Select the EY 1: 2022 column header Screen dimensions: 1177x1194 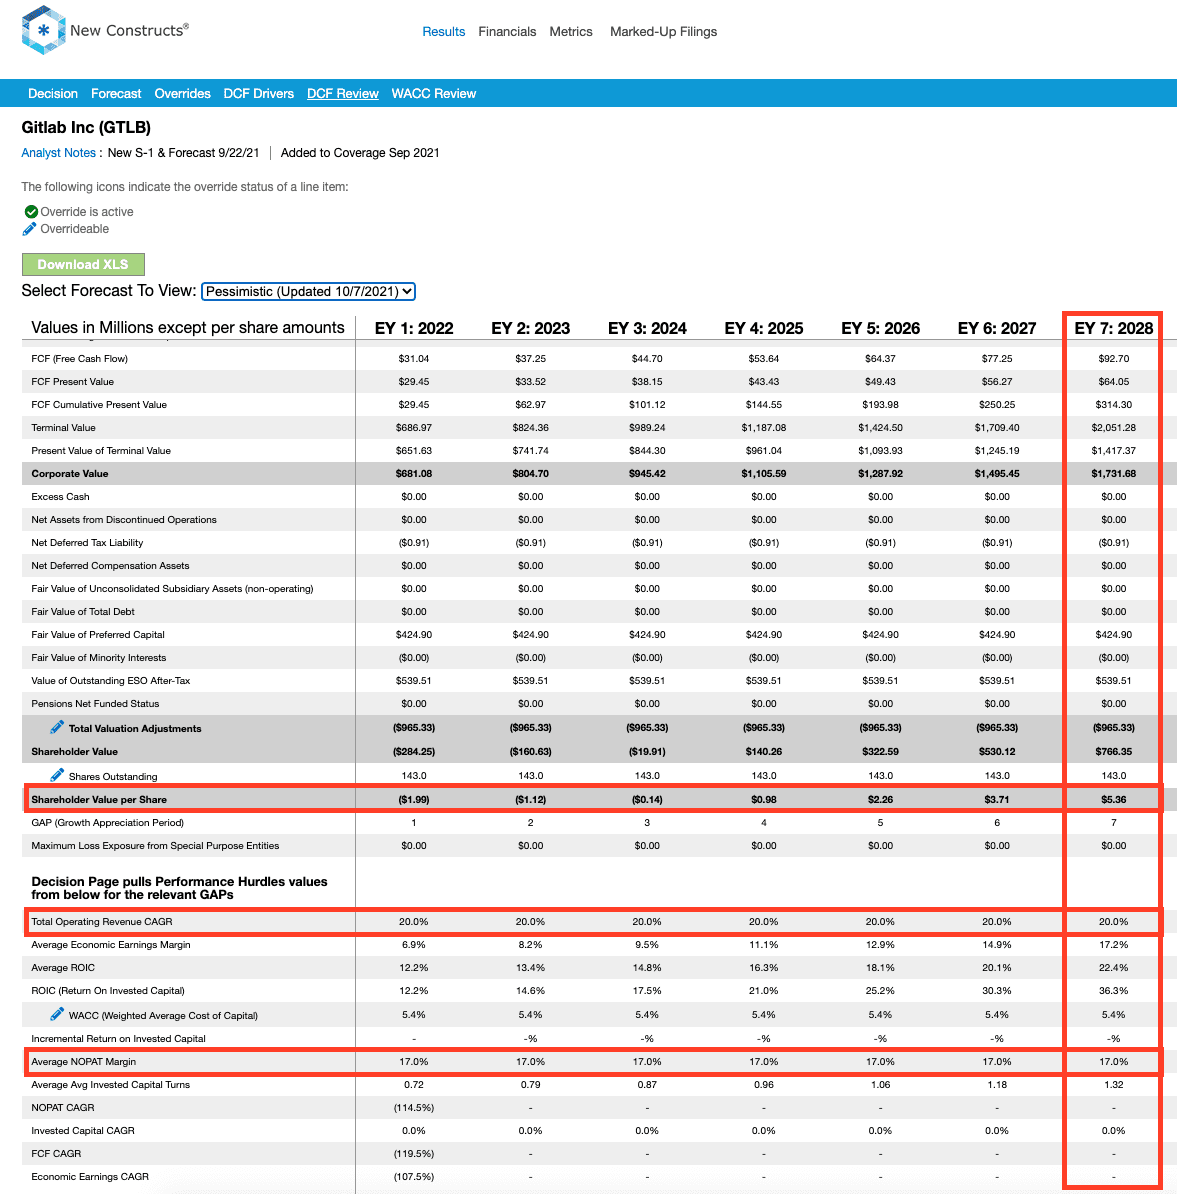tap(414, 328)
